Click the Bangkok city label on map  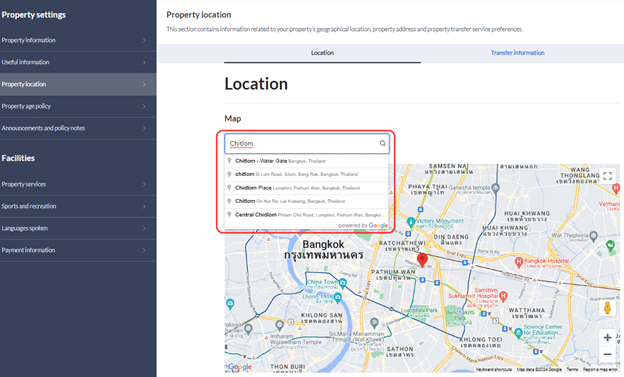(x=323, y=249)
